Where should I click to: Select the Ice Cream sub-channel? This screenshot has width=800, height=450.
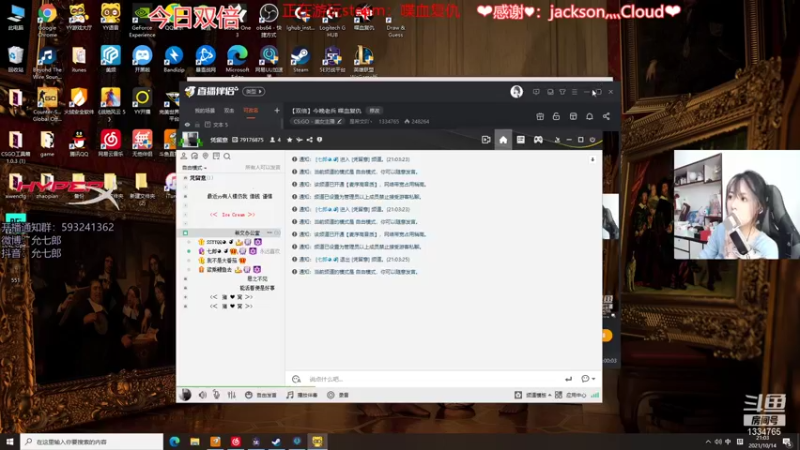[232, 215]
